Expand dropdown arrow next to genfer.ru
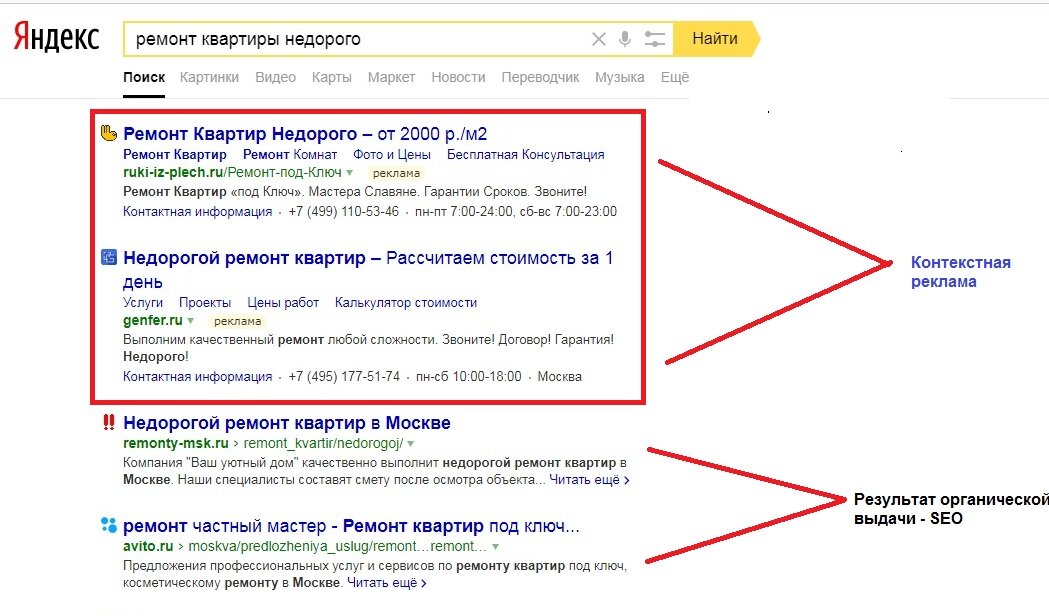This screenshot has height=616, width=1049. [191, 321]
